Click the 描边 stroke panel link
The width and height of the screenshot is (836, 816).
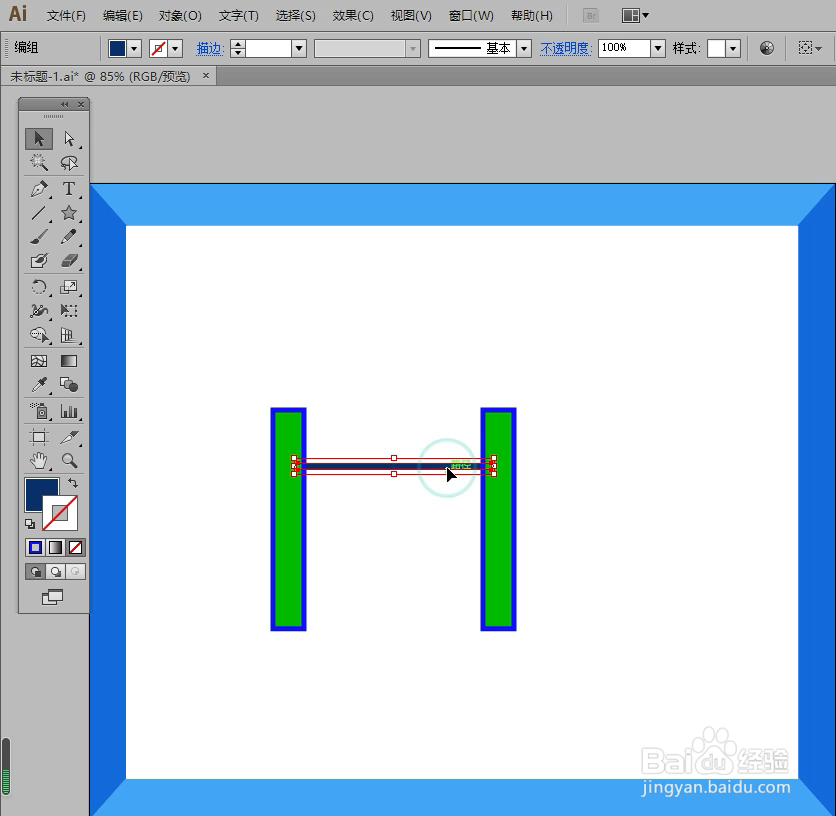point(209,49)
